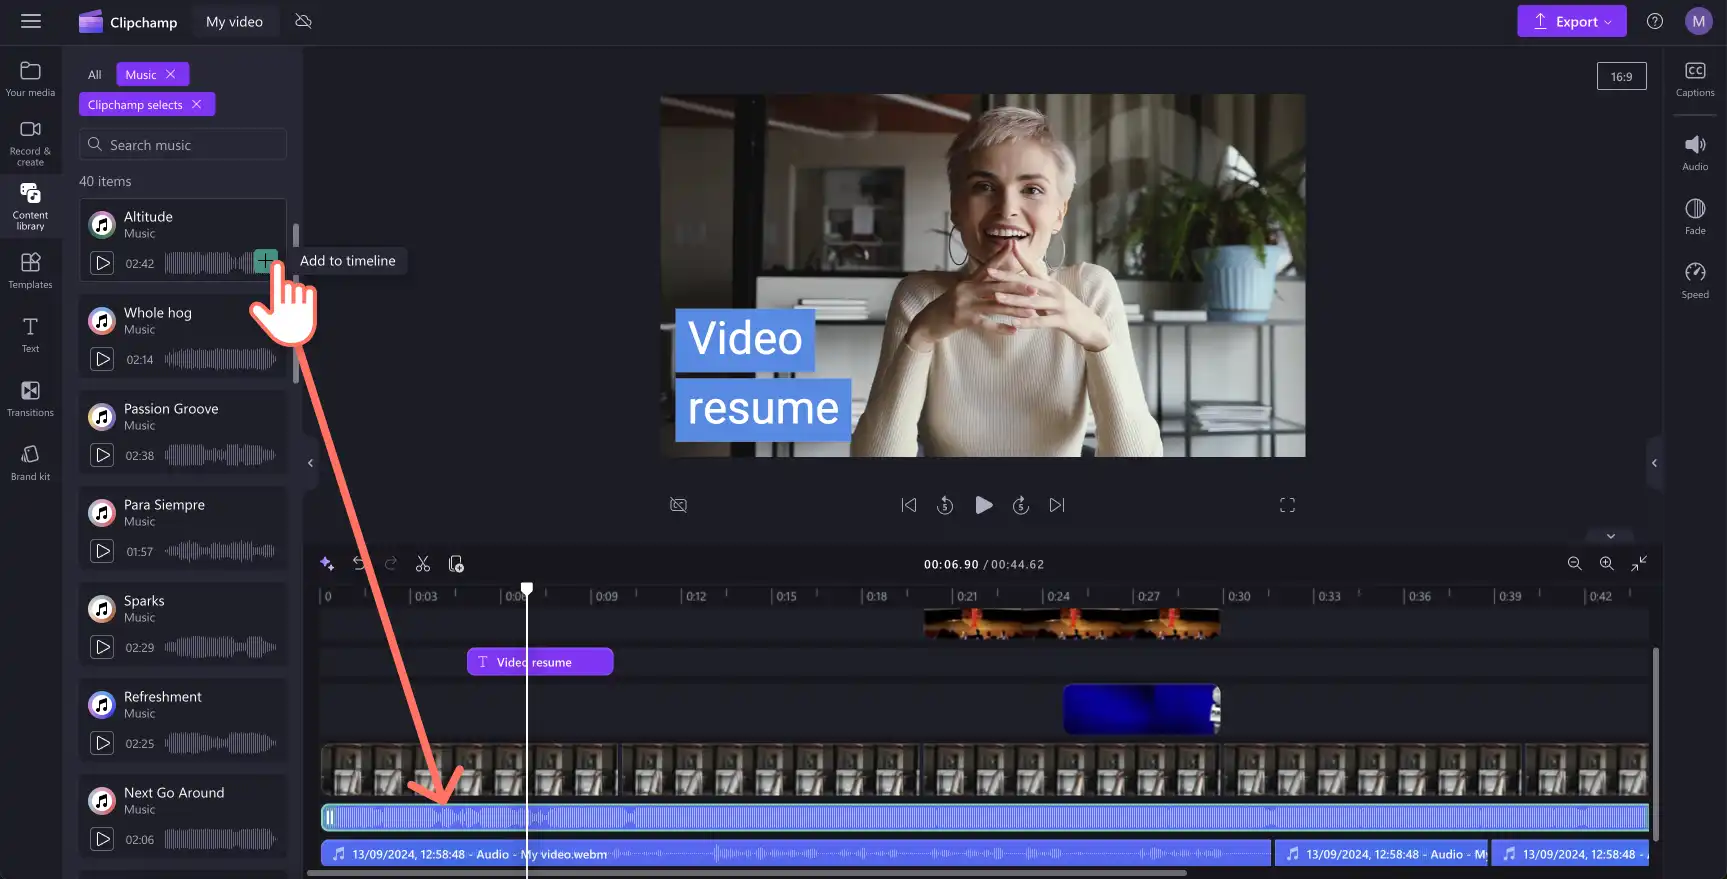Select the My video.webm audio clip

(796, 854)
